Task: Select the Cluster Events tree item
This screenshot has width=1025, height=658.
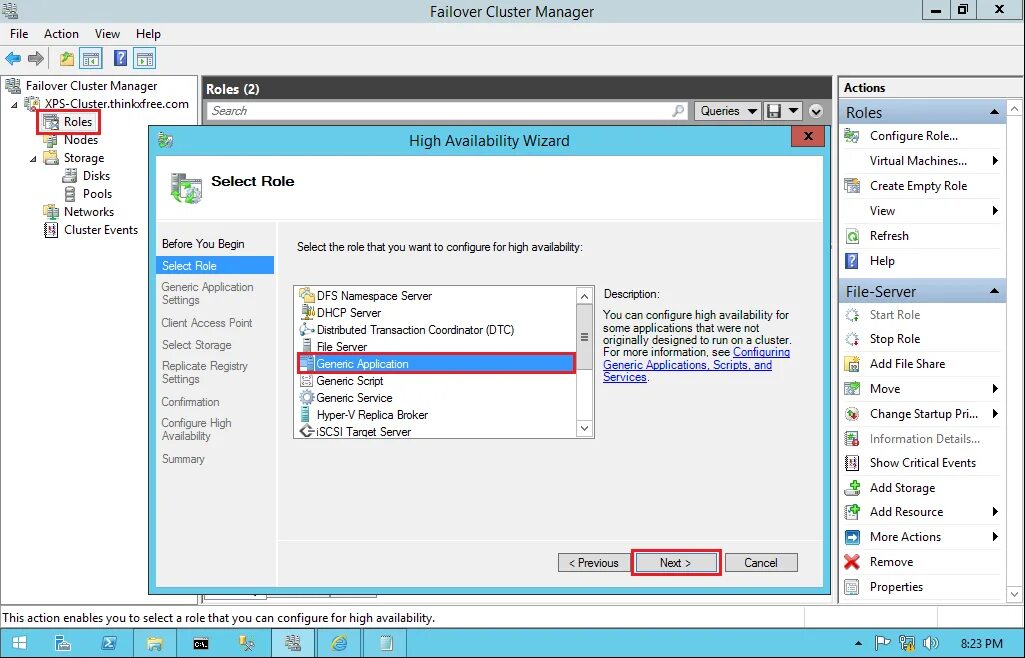Action: coord(101,230)
